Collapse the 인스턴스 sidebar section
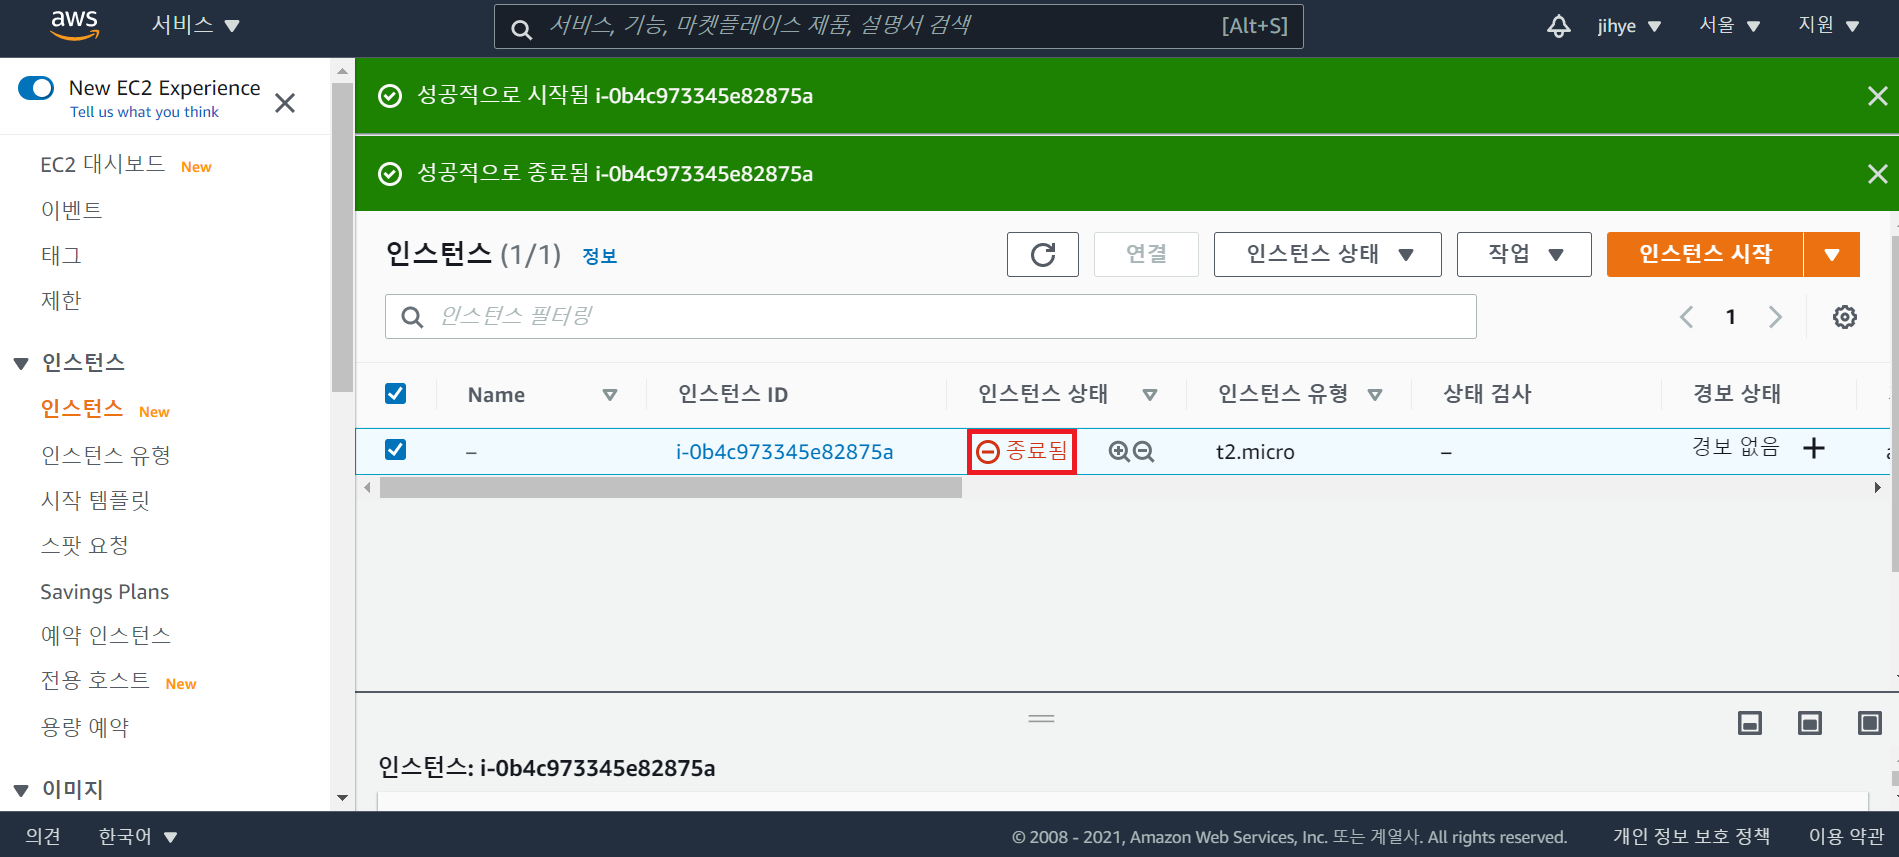Image resolution: width=1899 pixels, height=857 pixels. point(21,363)
